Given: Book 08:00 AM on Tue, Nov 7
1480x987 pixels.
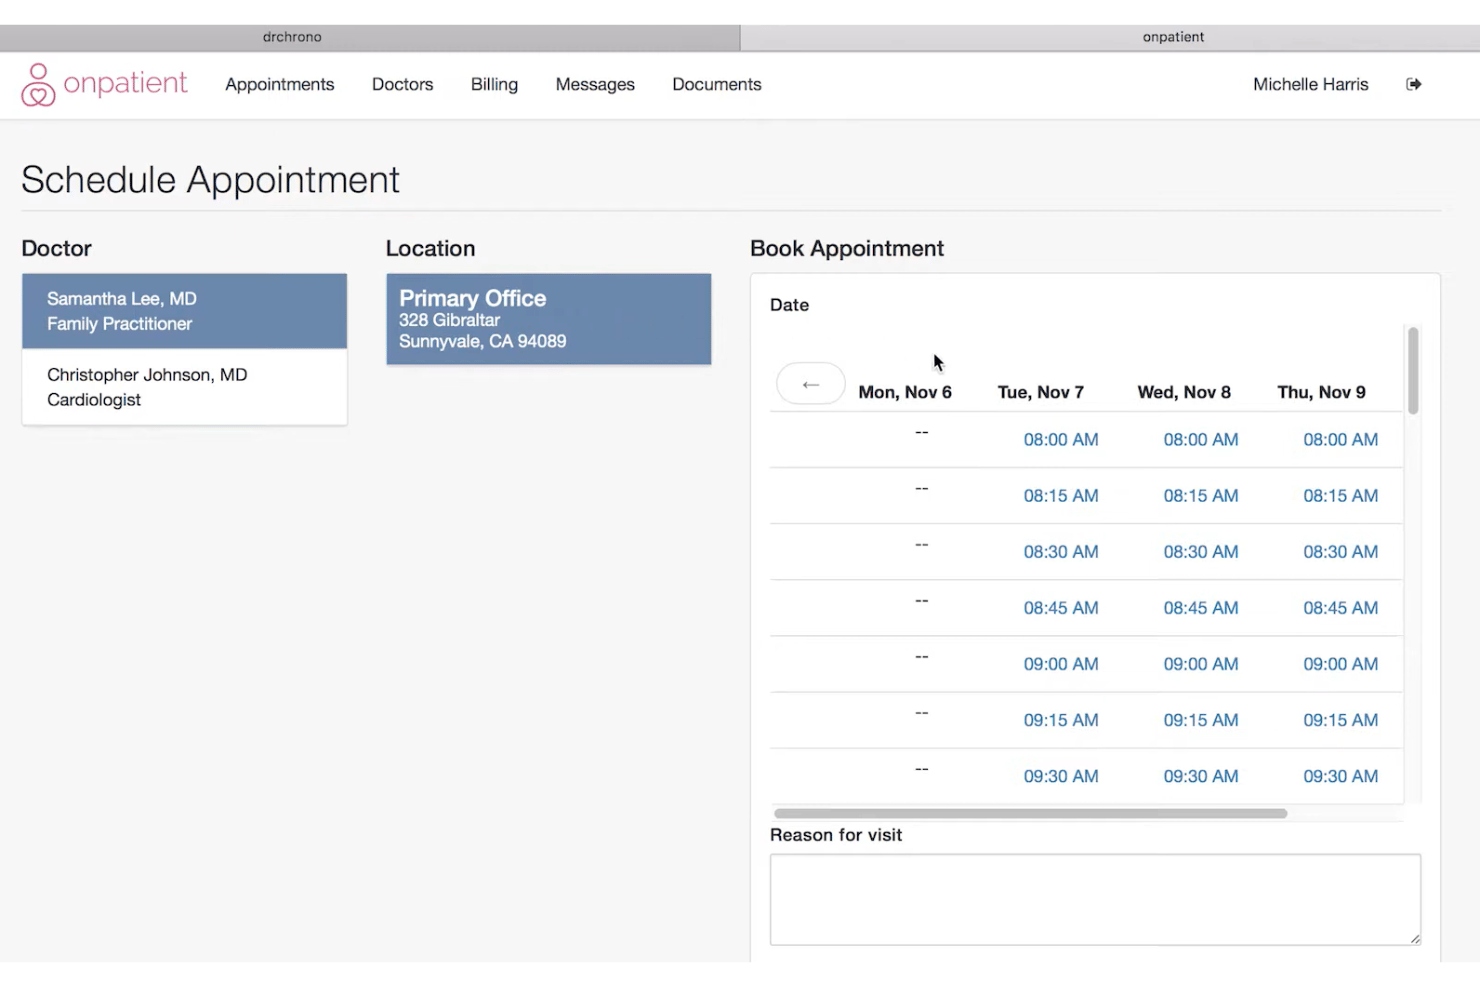Looking at the screenshot, I should click(x=1061, y=440).
